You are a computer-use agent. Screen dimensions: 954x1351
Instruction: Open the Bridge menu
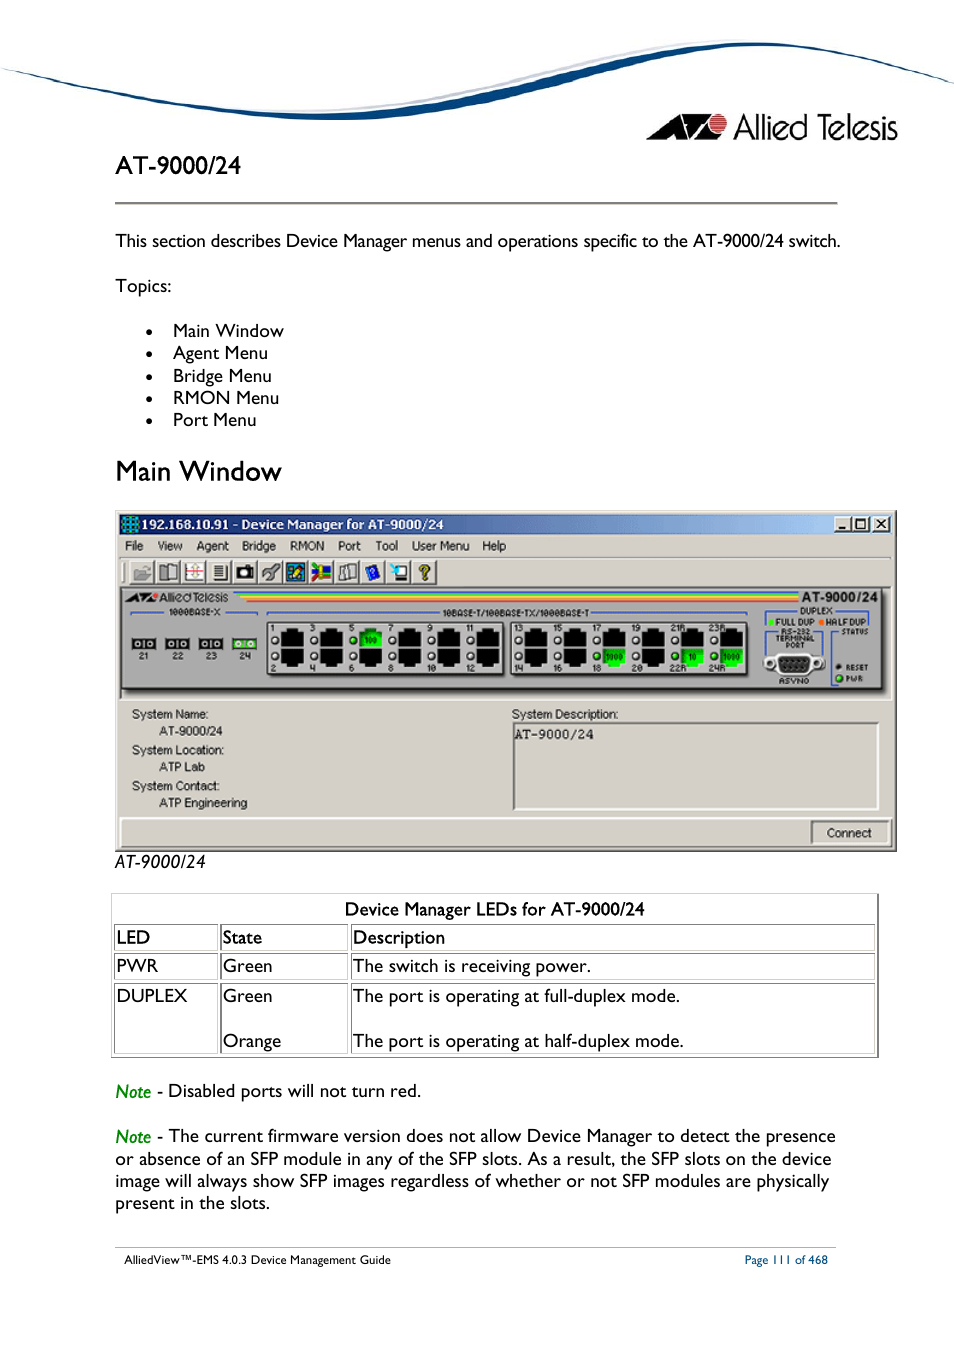tap(259, 546)
